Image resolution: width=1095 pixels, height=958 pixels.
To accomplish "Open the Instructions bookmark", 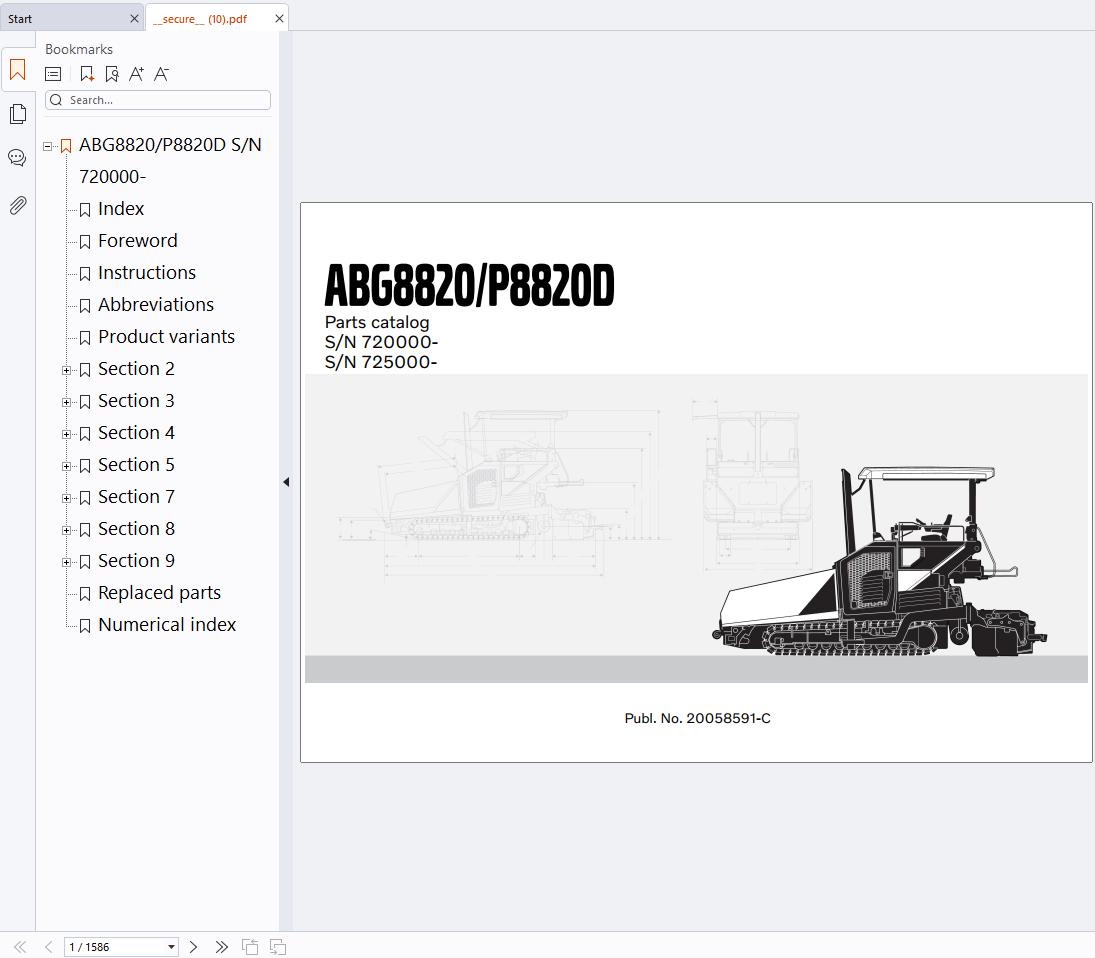I will [147, 273].
